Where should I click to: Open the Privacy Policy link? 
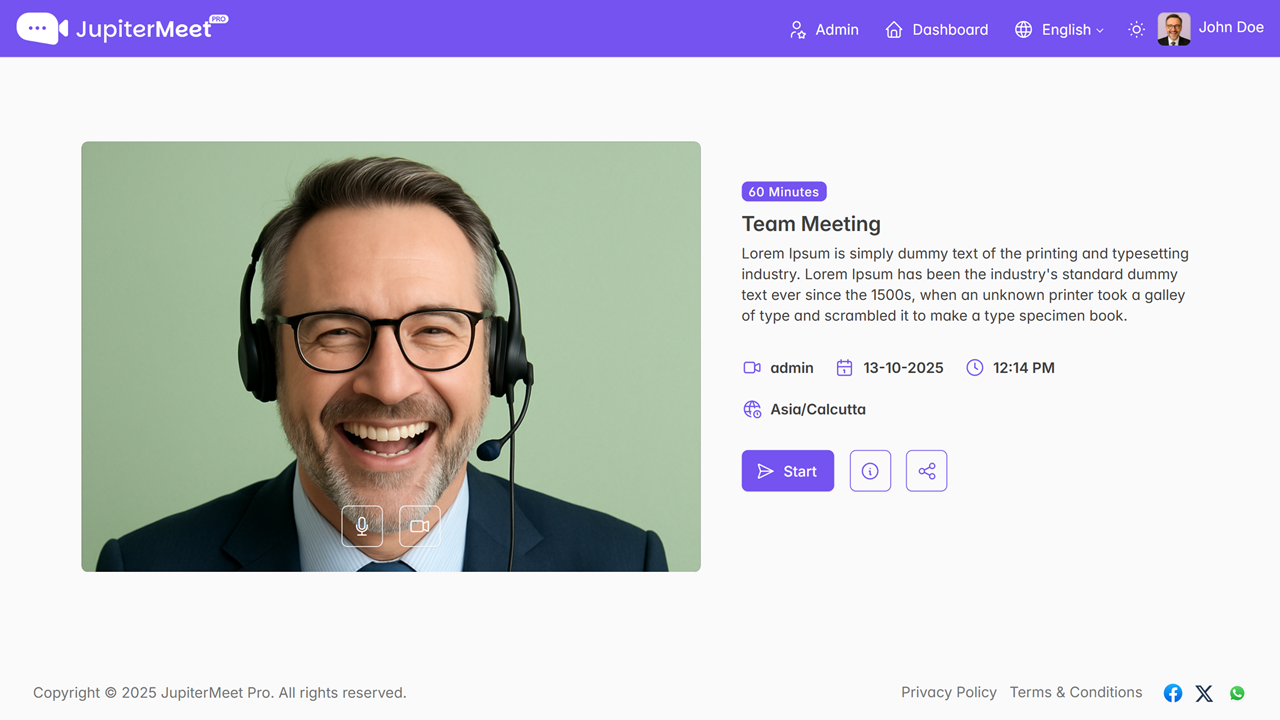tap(948, 692)
